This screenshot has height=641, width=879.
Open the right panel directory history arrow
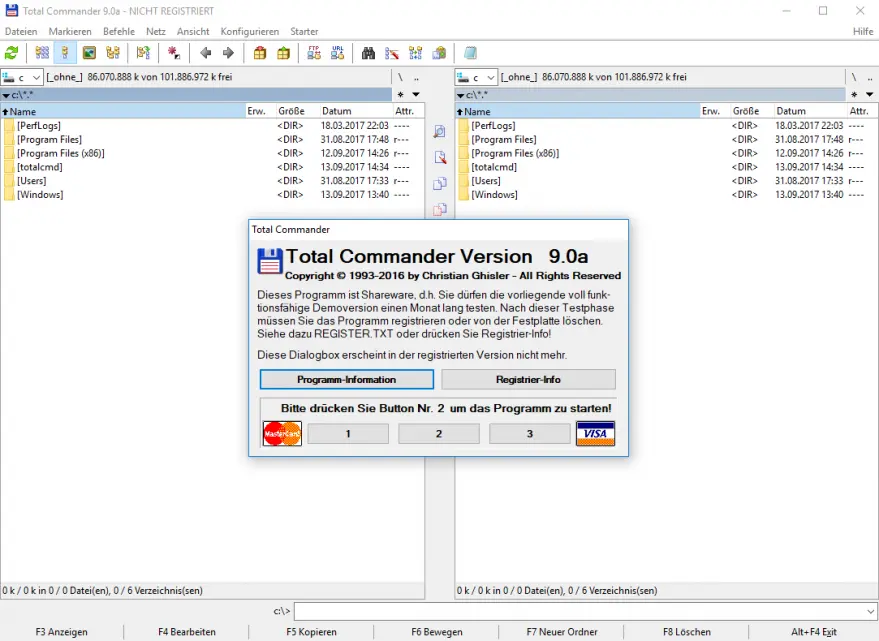(869, 95)
